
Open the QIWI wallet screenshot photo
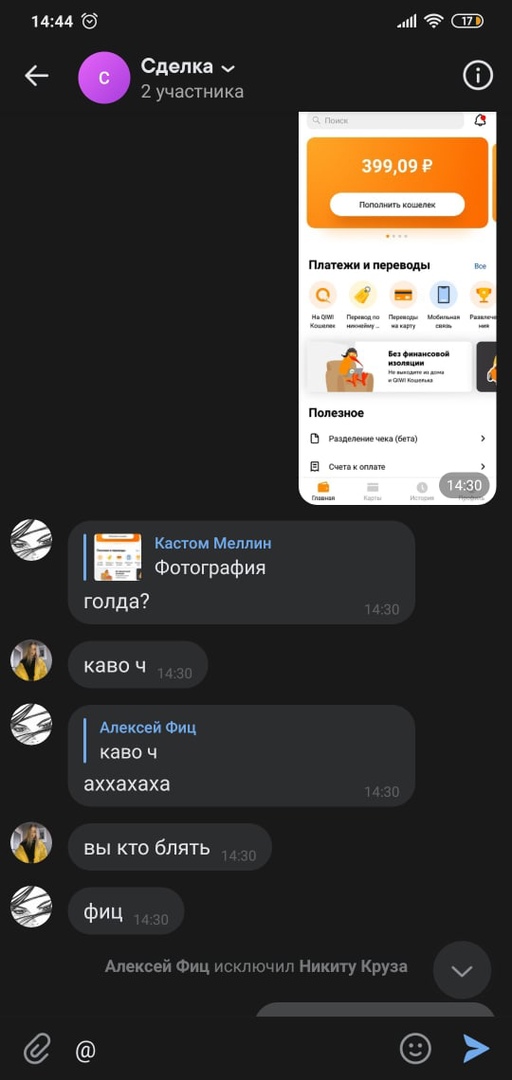397,308
